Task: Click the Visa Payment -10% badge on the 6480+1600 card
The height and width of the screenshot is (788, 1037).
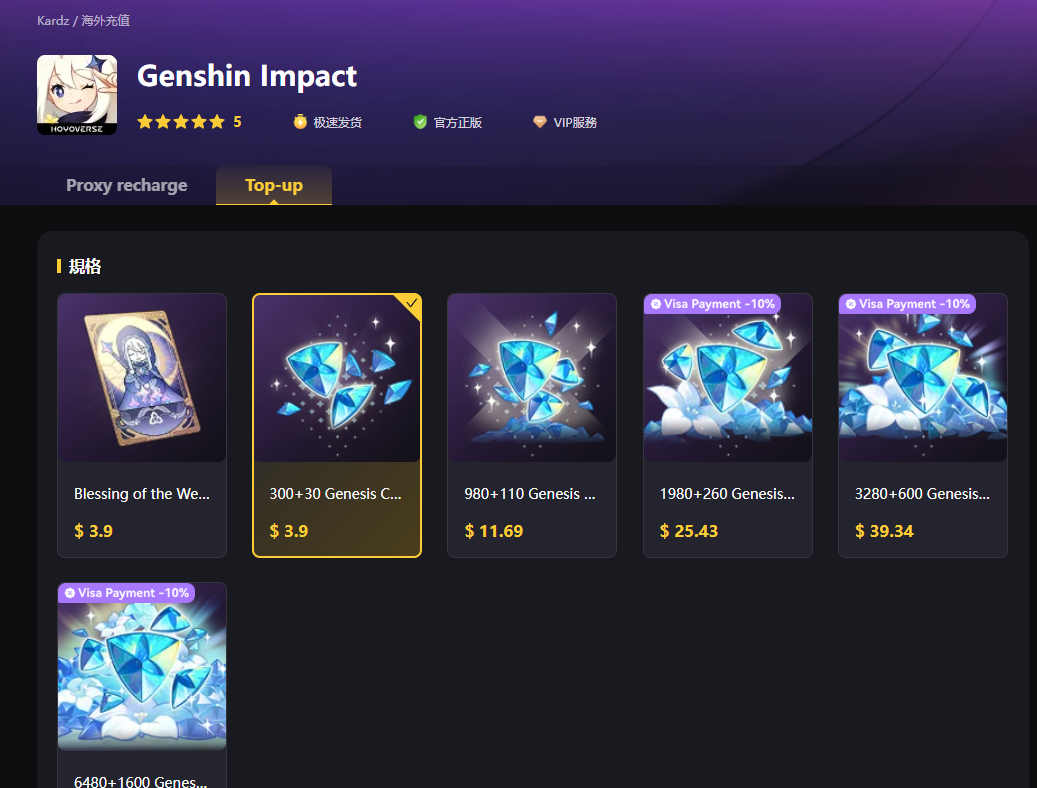Action: point(126,593)
